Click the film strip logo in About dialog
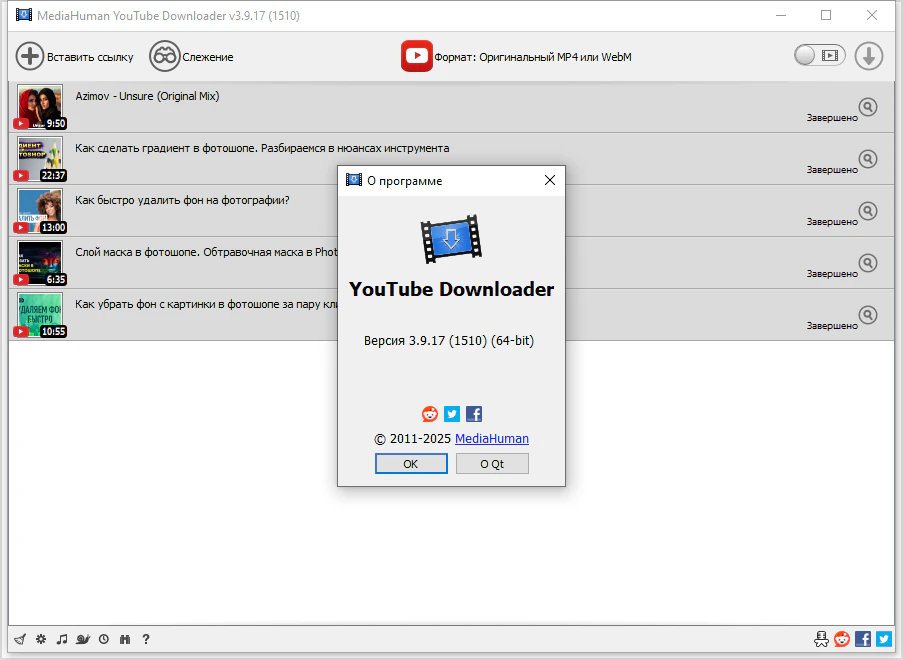 tap(452, 239)
